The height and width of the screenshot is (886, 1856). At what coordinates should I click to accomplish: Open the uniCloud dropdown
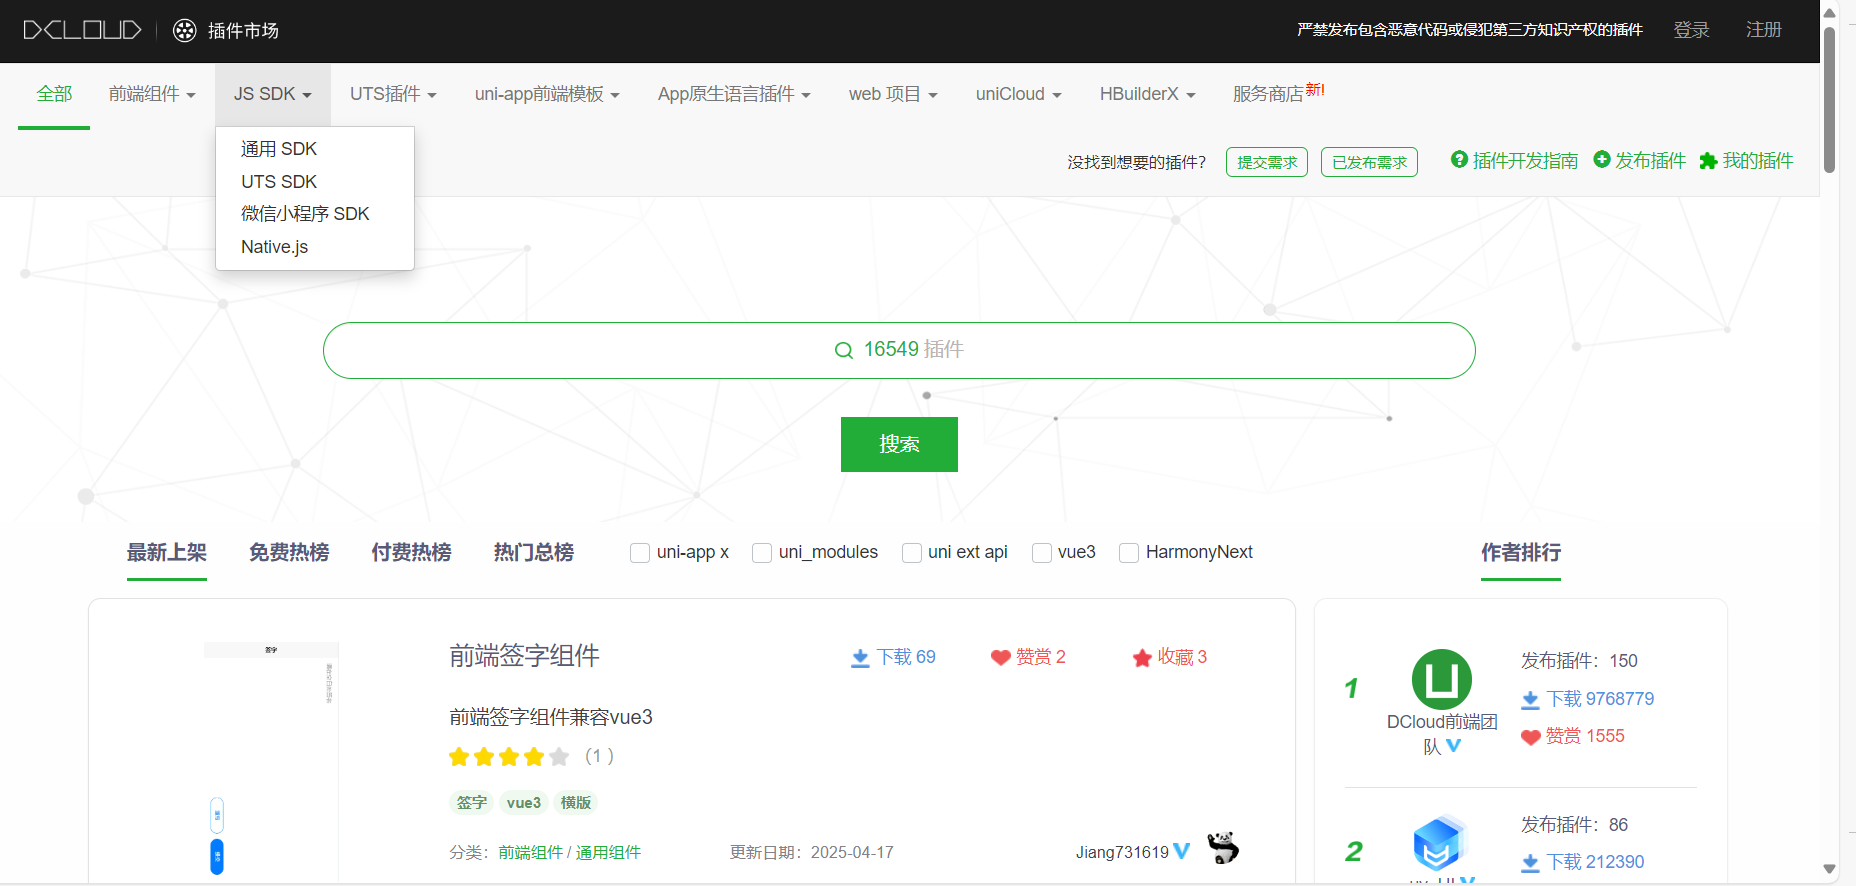[1018, 94]
